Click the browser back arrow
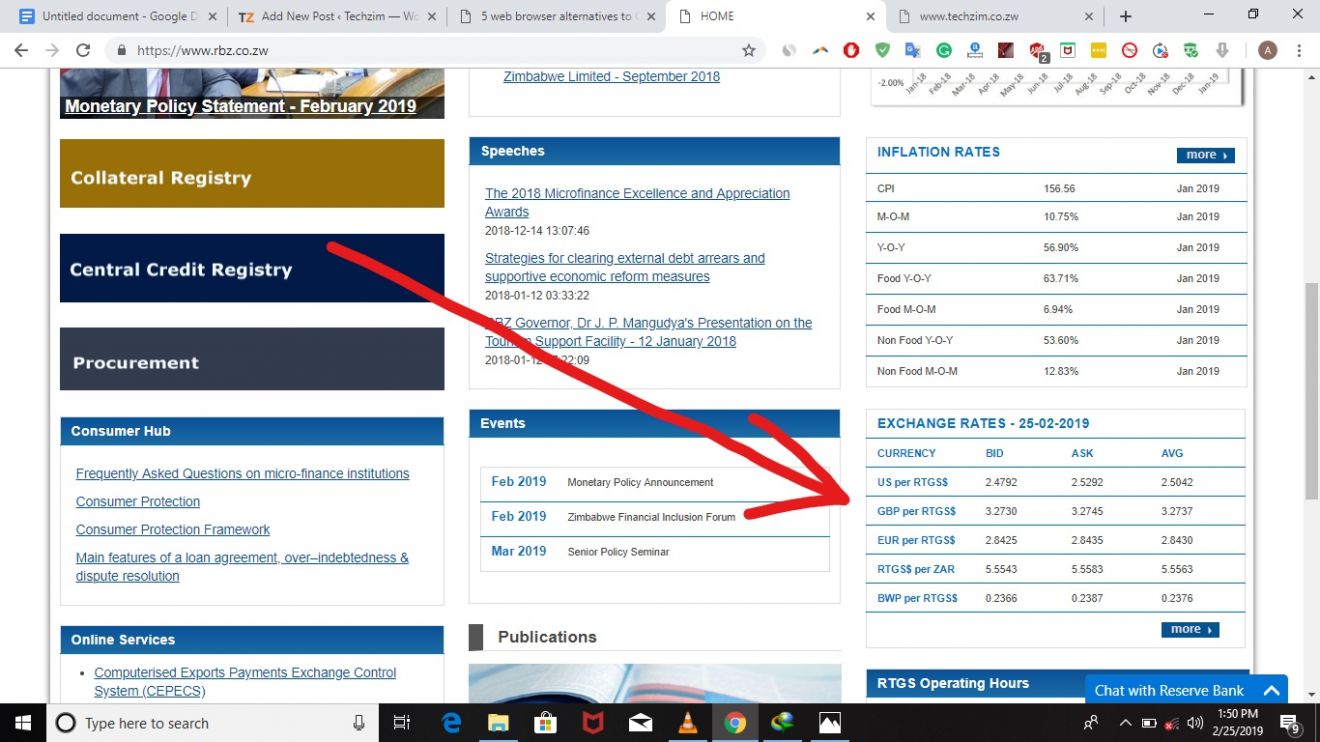The image size is (1320, 742). click(21, 50)
